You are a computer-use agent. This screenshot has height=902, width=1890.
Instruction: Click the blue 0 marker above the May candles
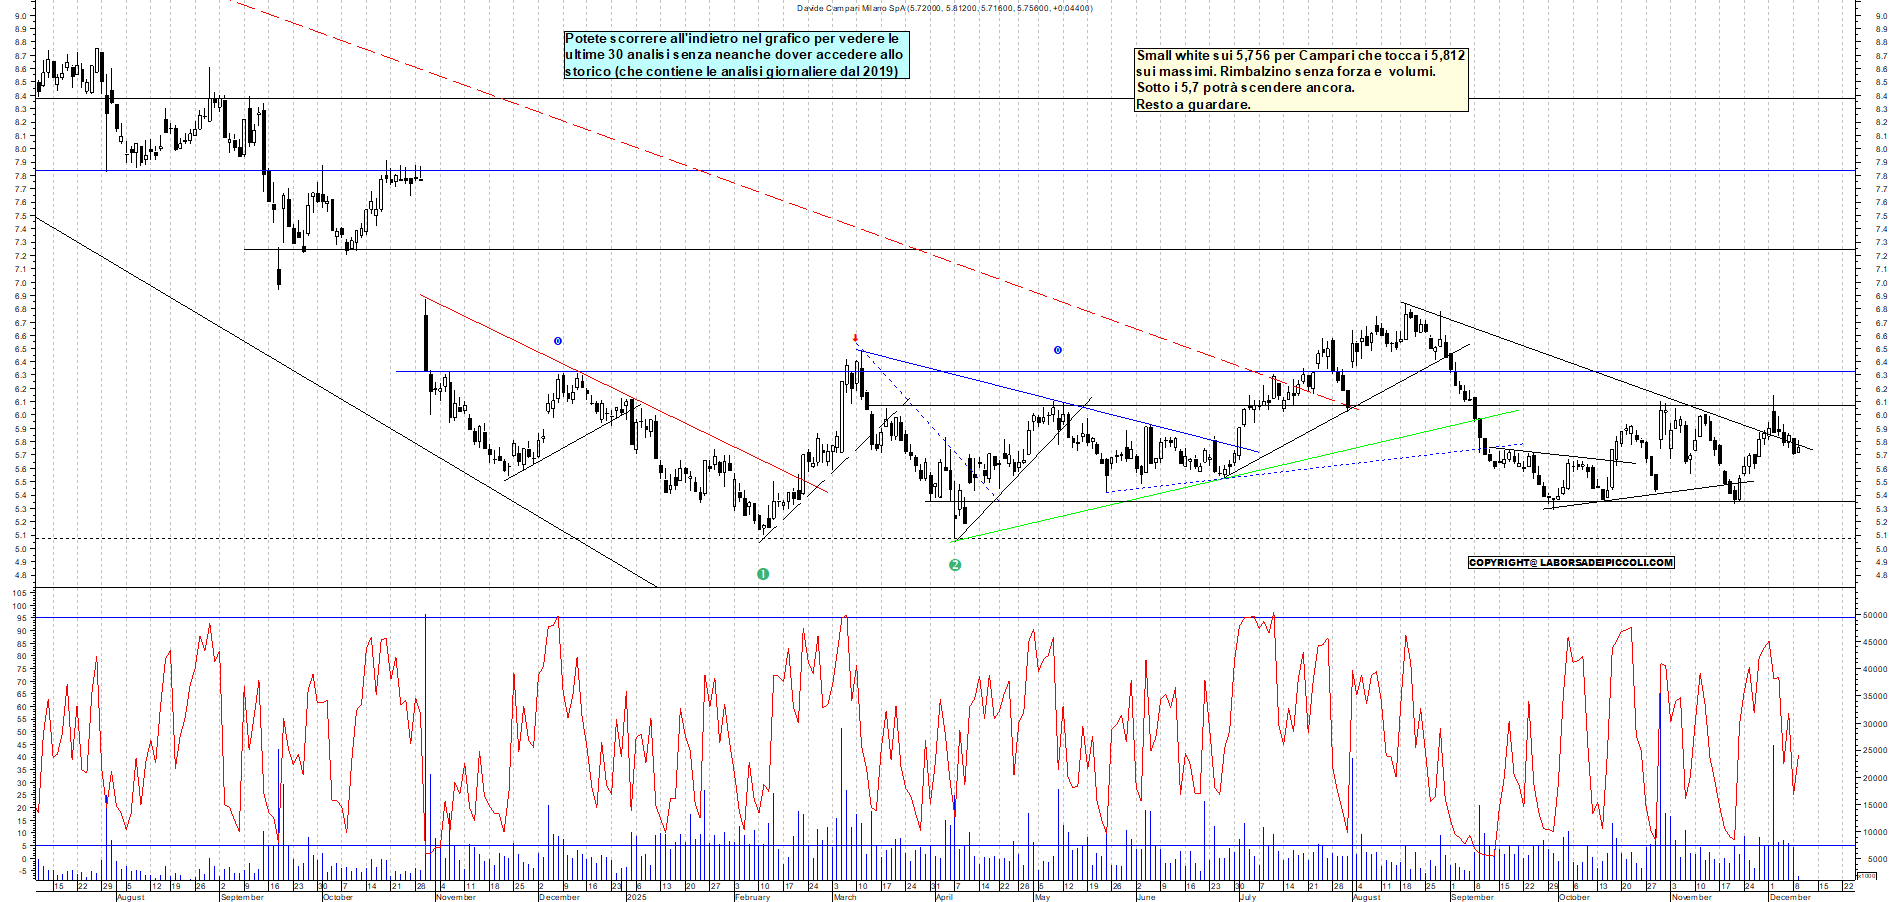[x=1057, y=350]
